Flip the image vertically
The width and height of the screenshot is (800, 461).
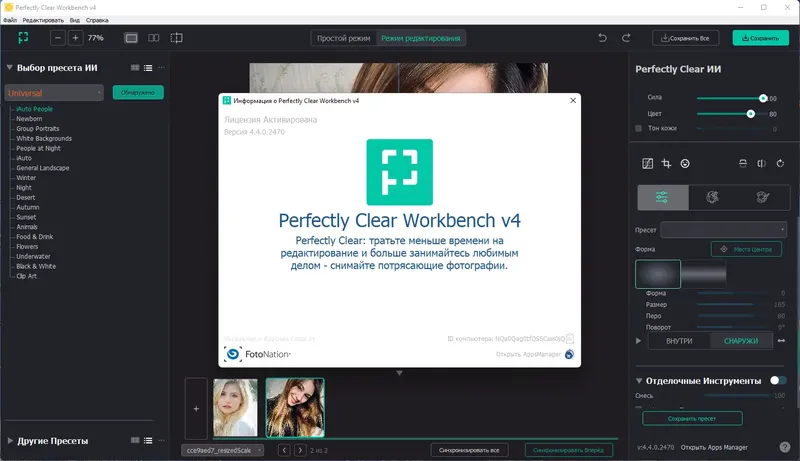point(743,163)
